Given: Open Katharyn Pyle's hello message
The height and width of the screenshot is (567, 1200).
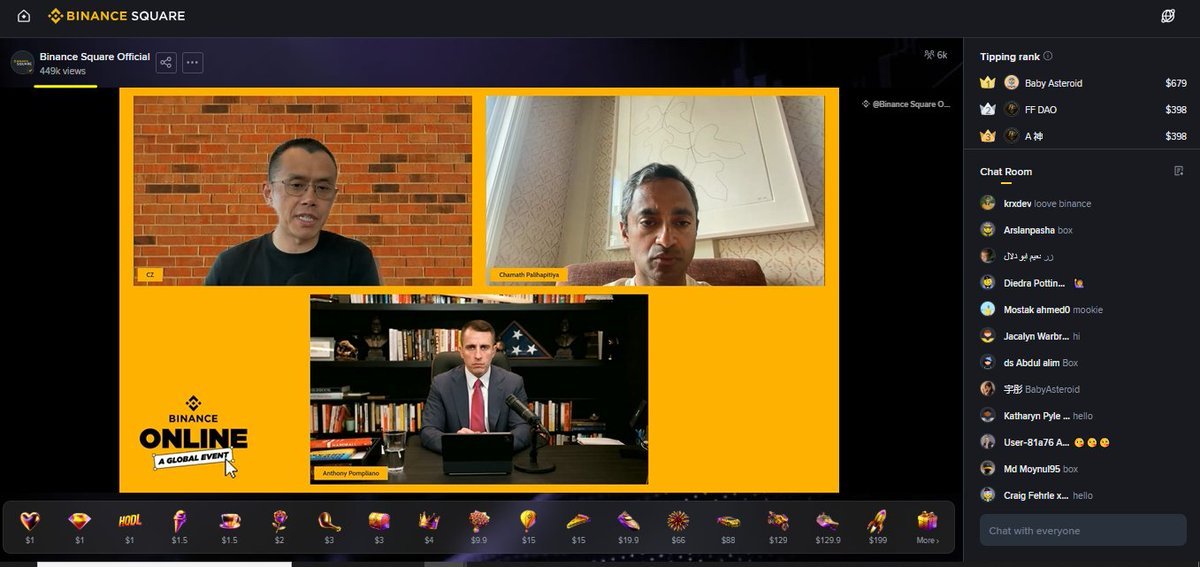Looking at the screenshot, I should 1037,416.
